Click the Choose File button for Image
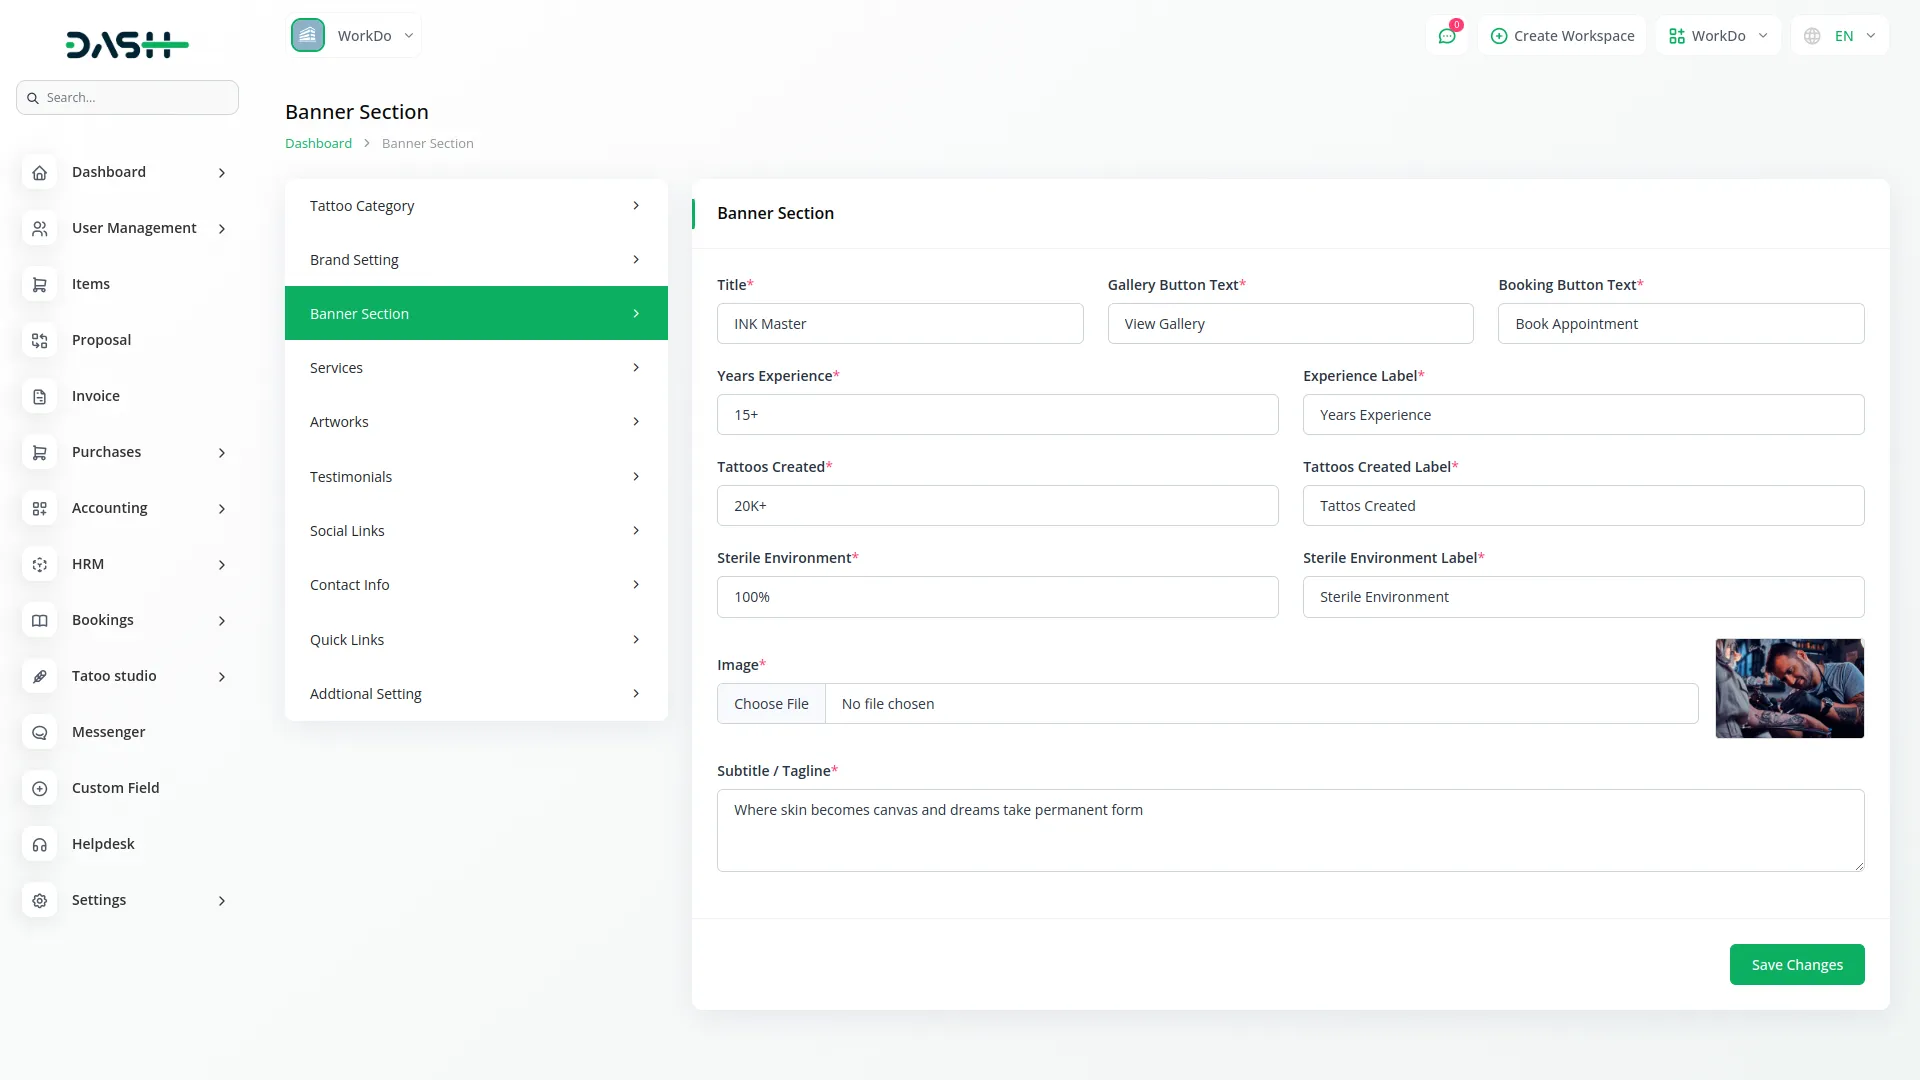 point(771,704)
